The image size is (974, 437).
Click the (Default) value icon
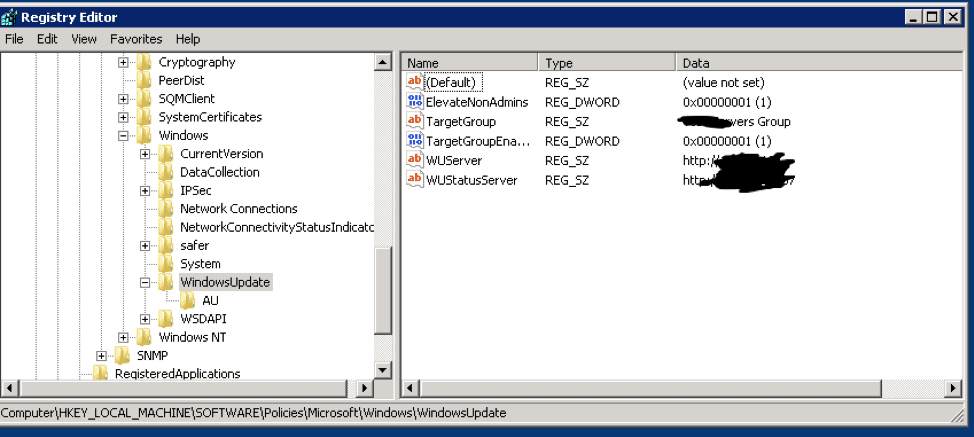point(415,82)
